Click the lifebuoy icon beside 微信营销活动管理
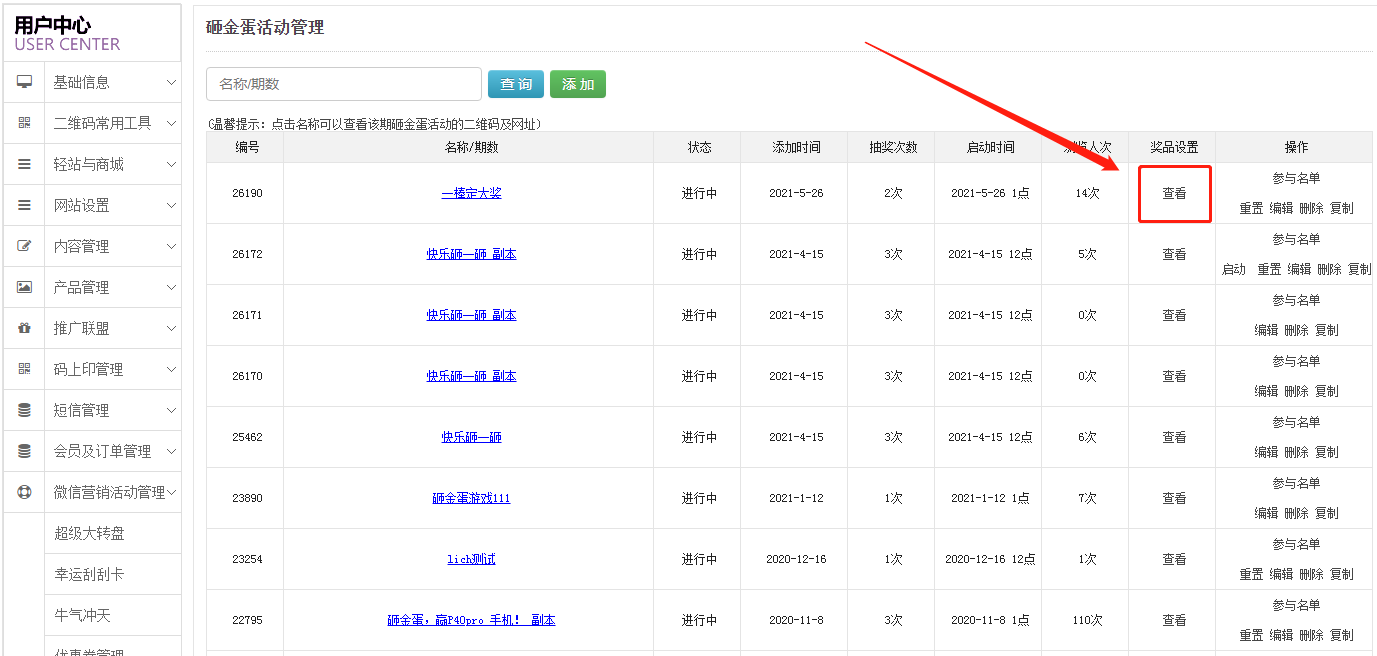The height and width of the screenshot is (656, 1377). click(25, 492)
